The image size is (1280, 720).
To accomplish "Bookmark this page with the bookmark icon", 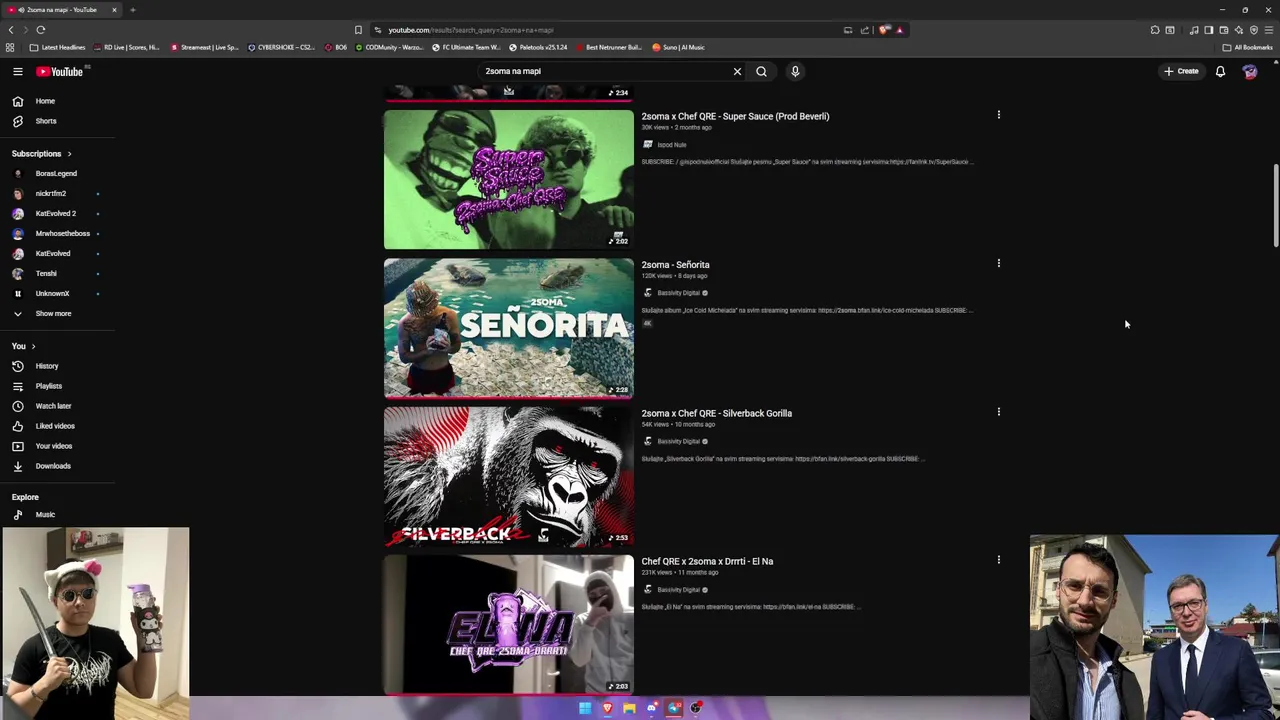I will (x=358, y=30).
